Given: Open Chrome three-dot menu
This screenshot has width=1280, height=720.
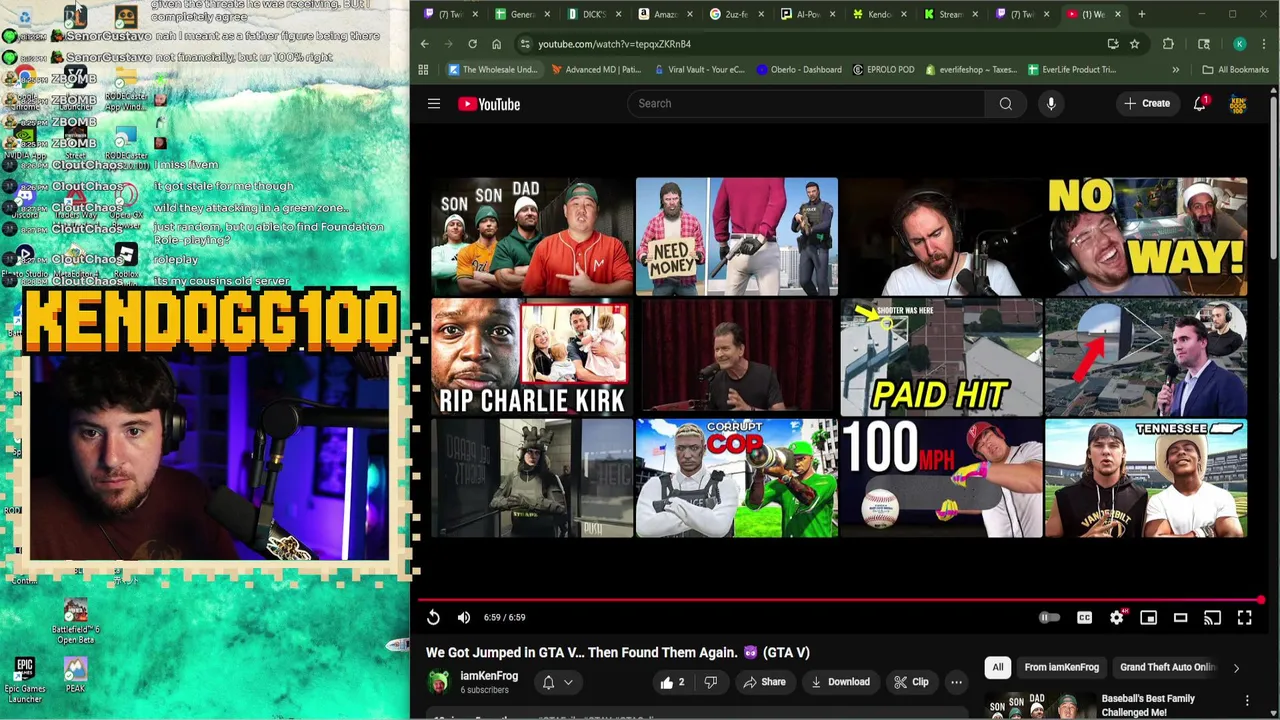Looking at the screenshot, I should tap(1264, 44).
